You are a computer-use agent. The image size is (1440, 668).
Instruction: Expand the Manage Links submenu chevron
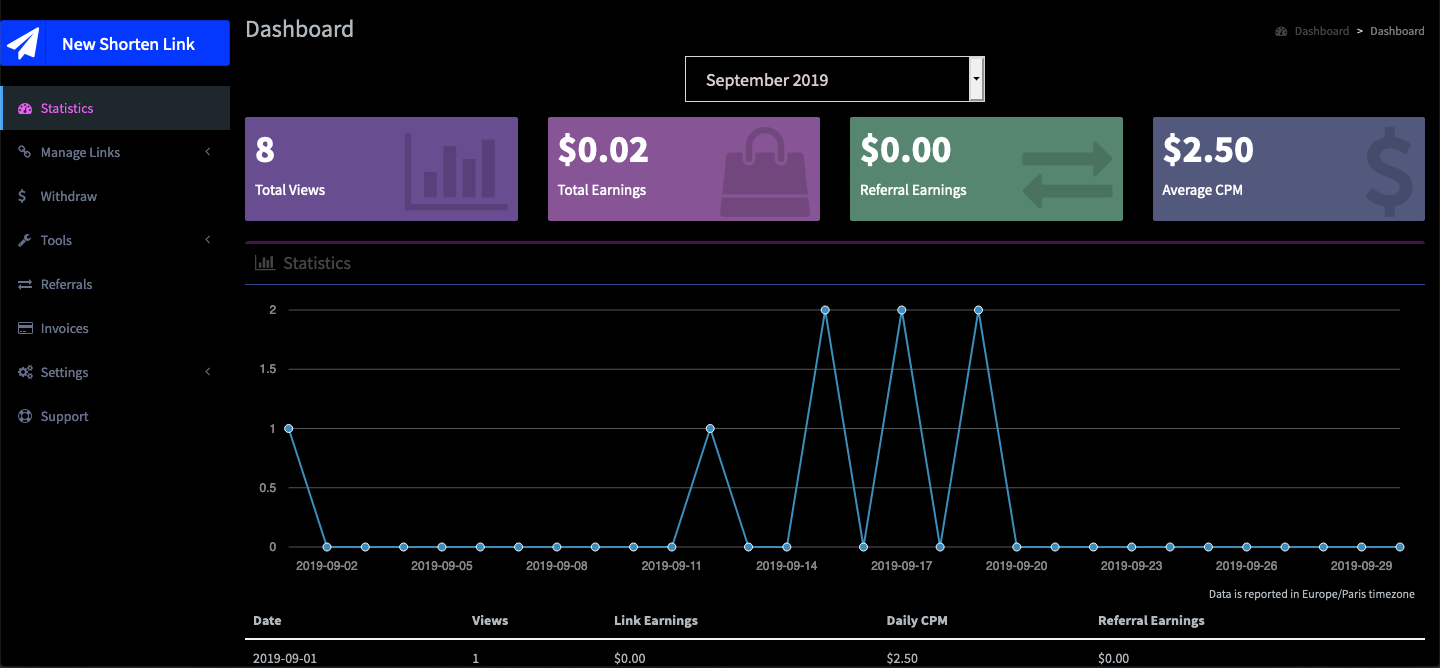(208, 153)
